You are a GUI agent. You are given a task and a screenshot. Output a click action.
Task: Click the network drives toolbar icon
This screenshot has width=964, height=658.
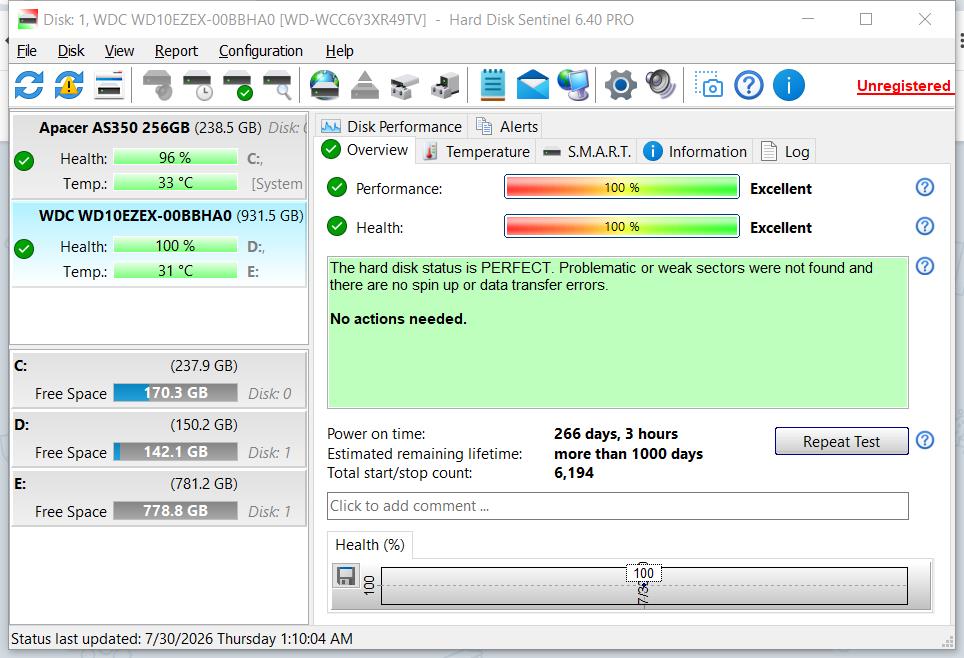tap(405, 85)
